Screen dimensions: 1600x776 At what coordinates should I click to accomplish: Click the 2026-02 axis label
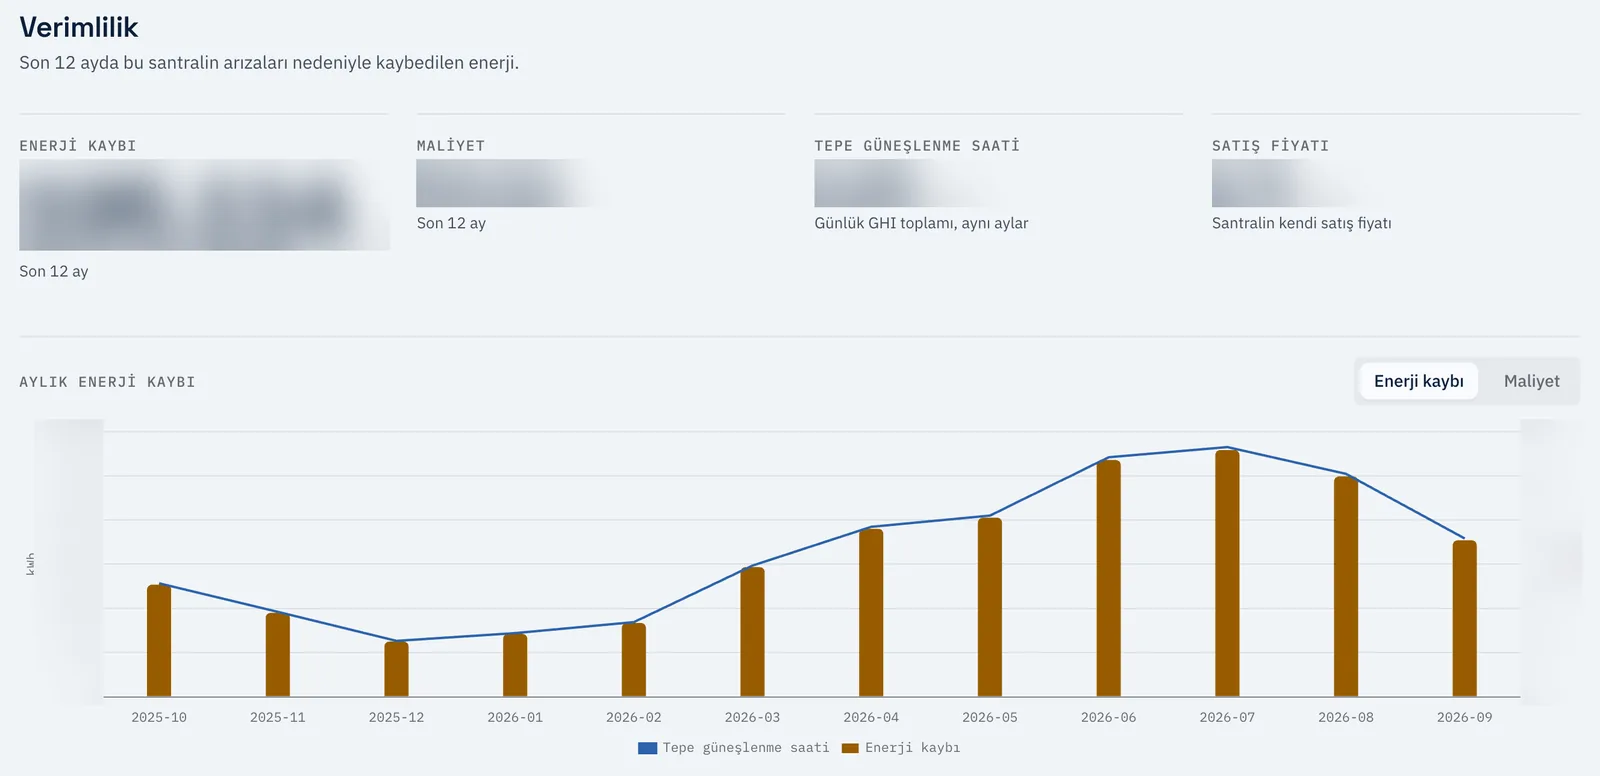click(634, 717)
